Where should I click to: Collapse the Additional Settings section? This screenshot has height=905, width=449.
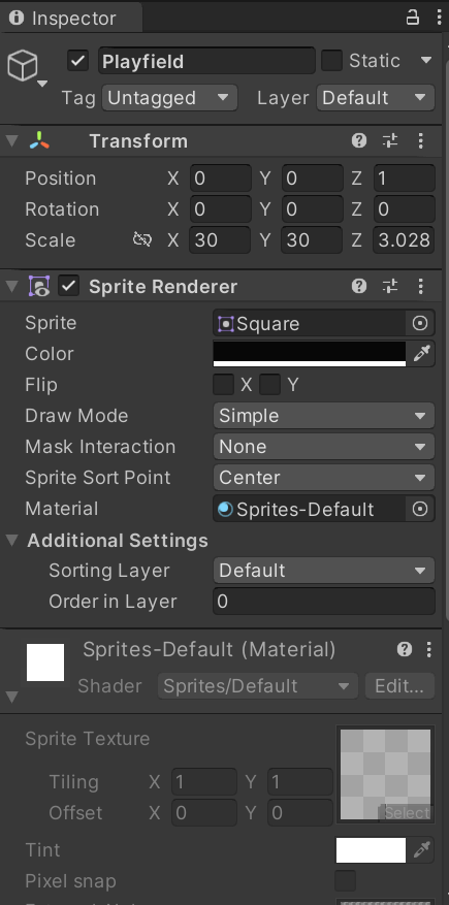12,541
